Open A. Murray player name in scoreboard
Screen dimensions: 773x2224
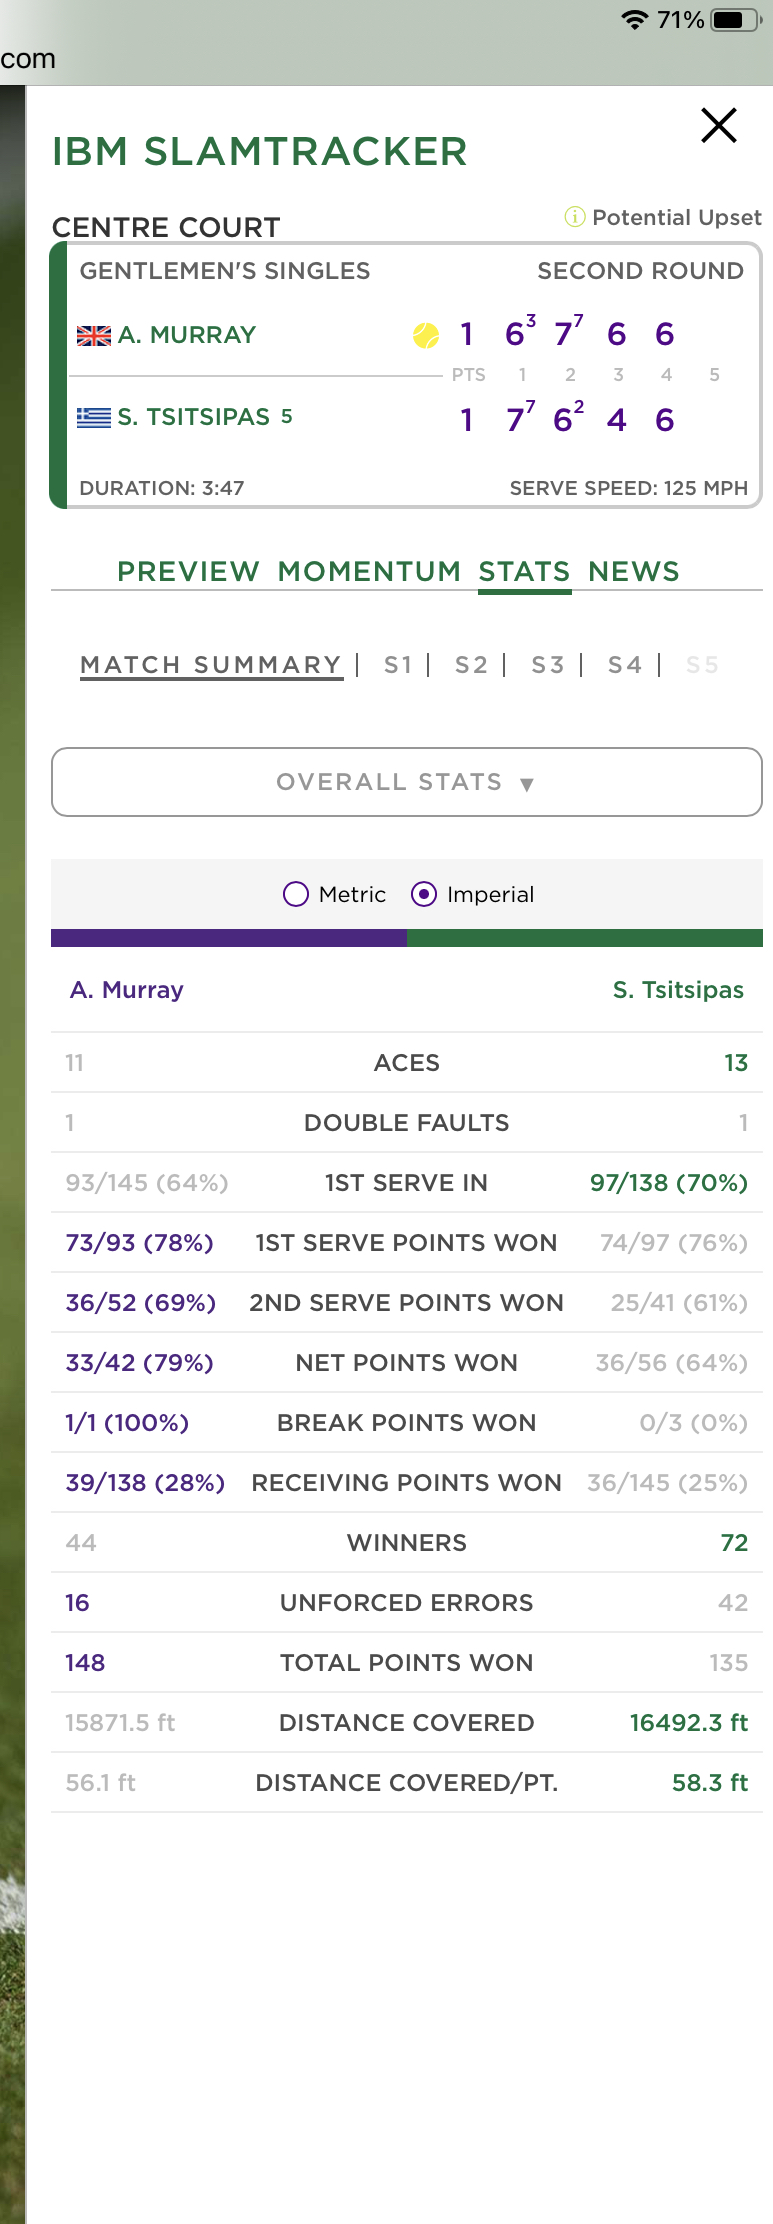pyautogui.click(x=187, y=335)
